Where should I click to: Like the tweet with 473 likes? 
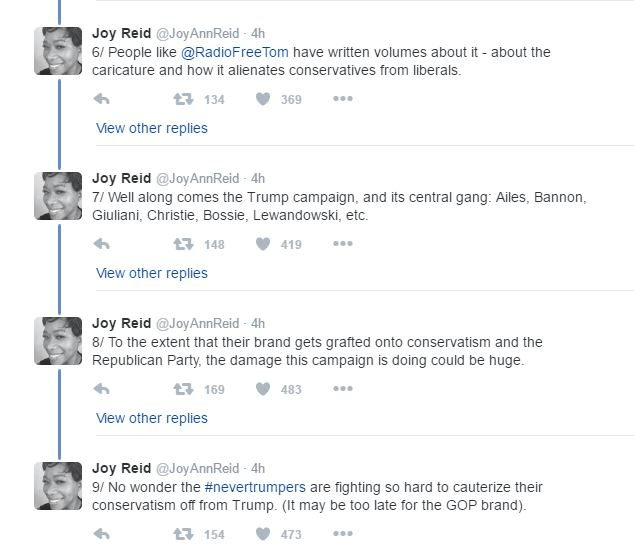click(264, 535)
